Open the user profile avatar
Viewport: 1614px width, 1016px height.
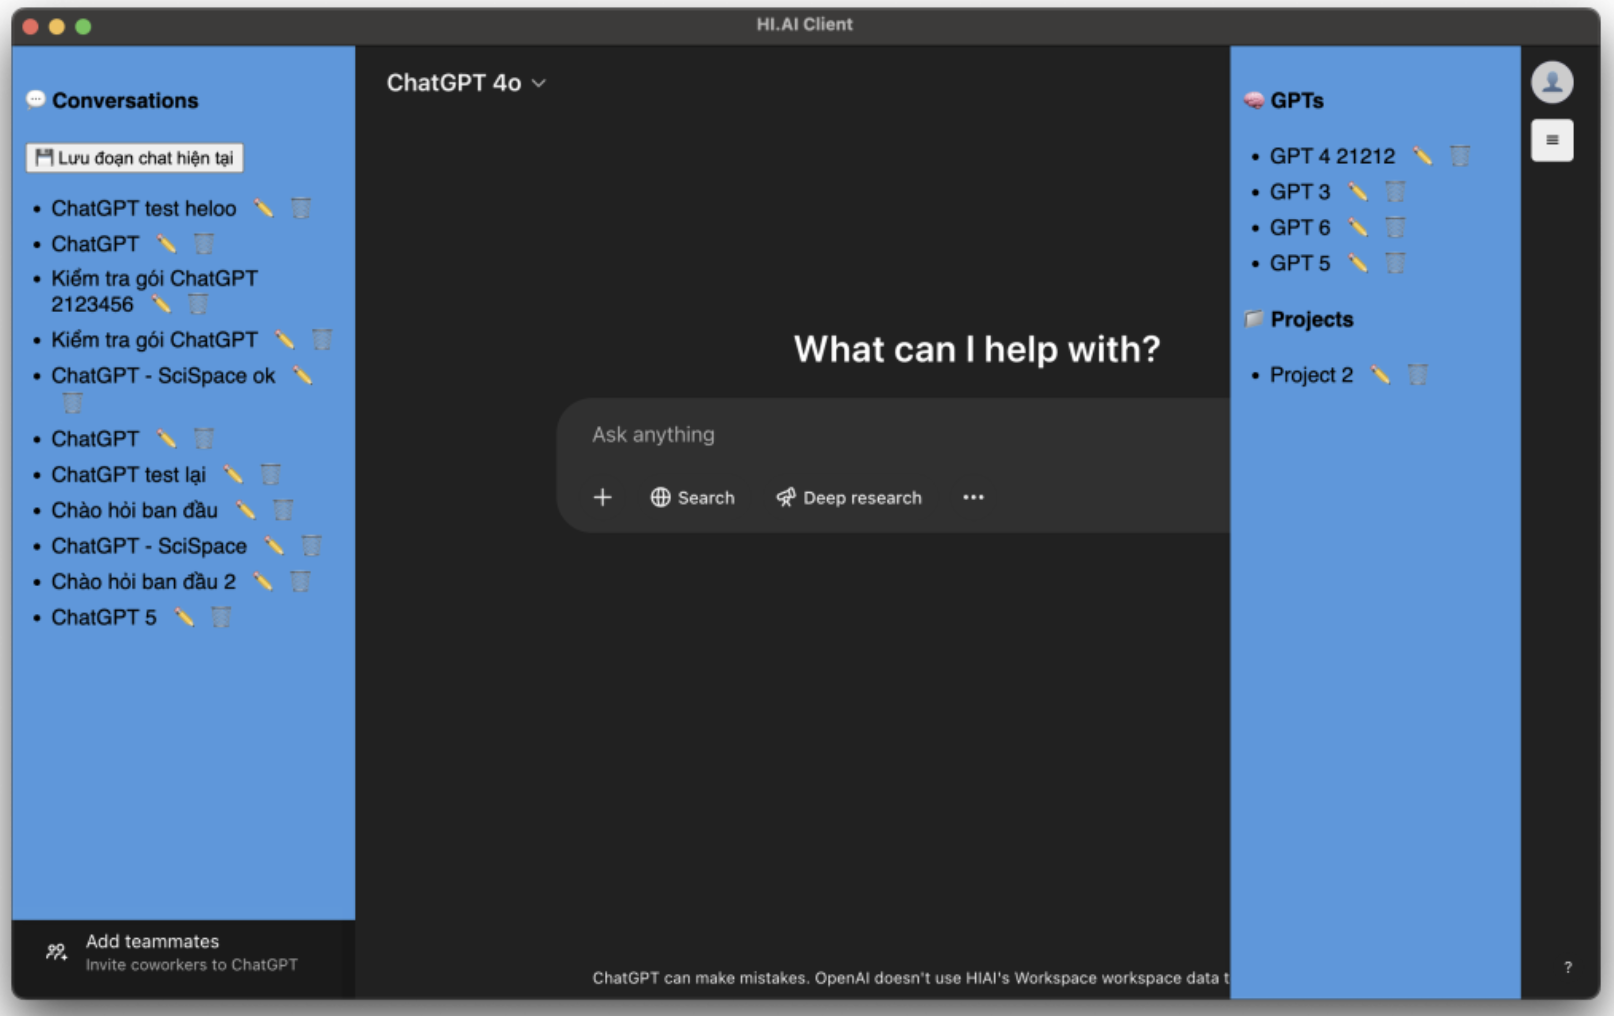1551,82
